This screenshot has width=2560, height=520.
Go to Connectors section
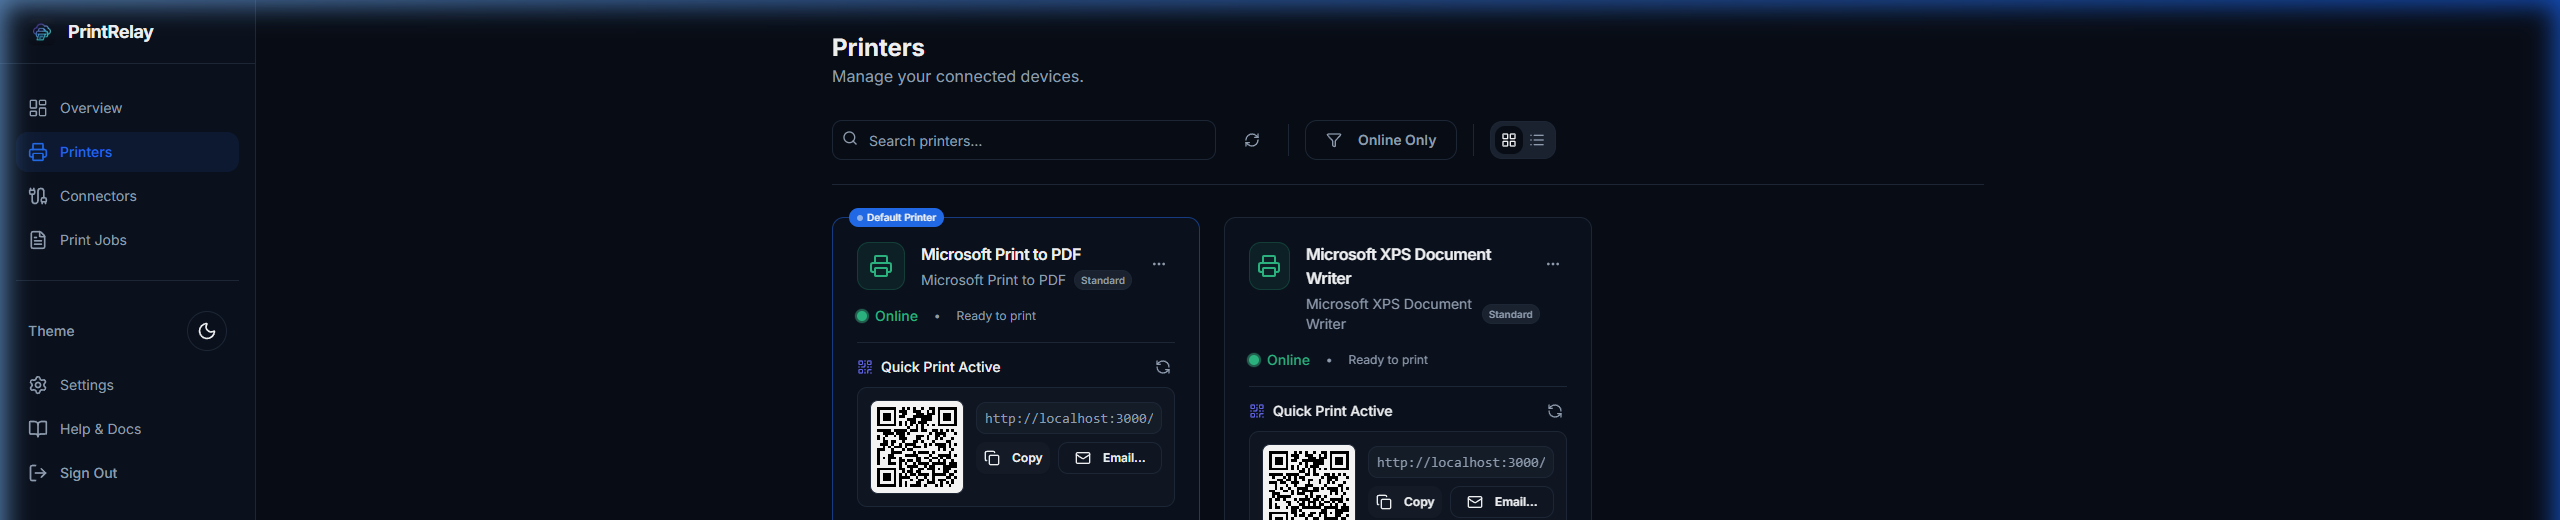127,196
